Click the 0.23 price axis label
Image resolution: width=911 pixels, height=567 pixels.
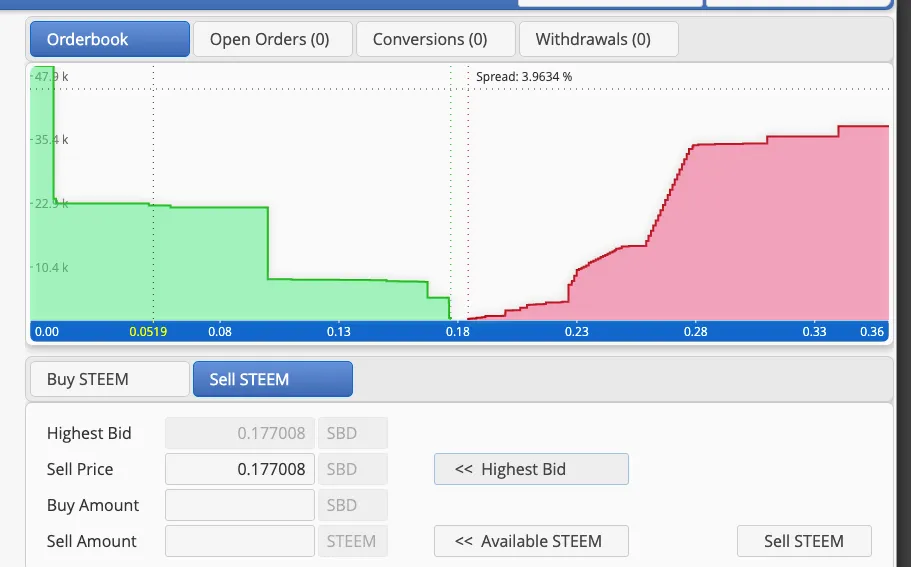[576, 332]
